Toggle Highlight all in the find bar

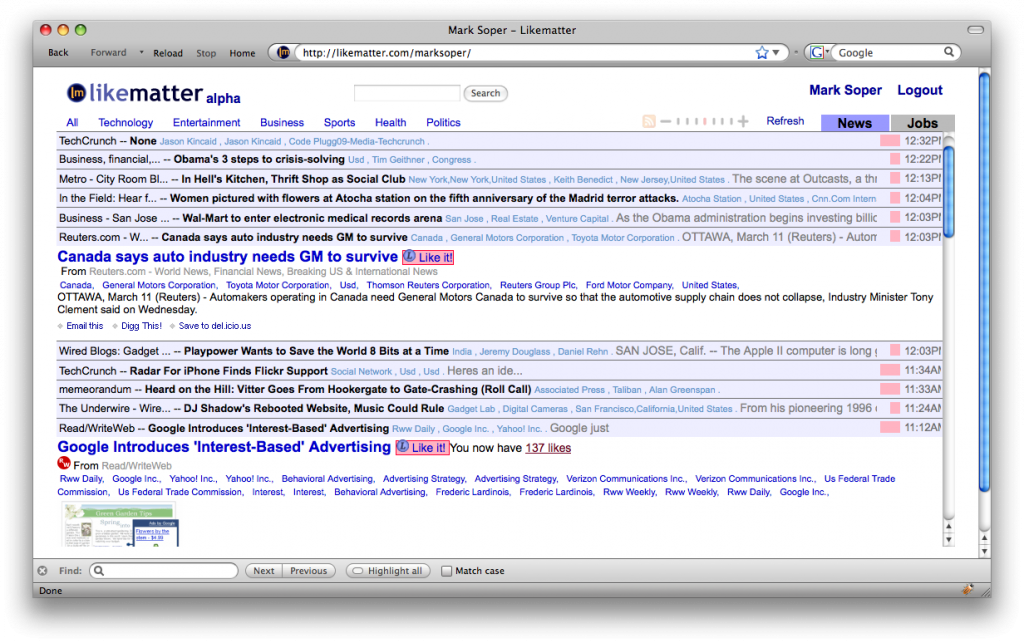point(388,570)
